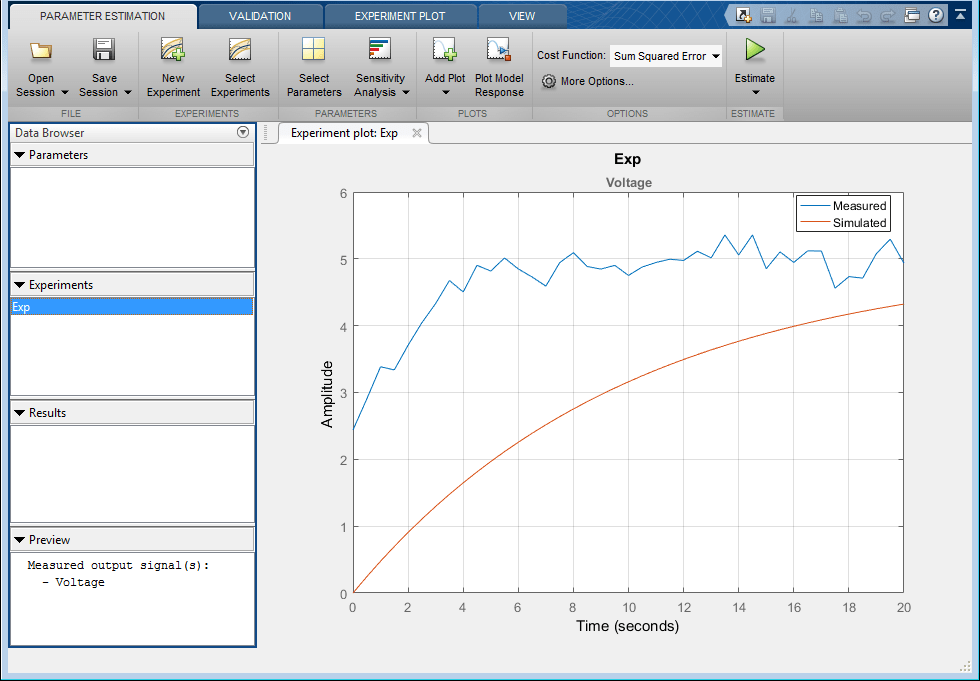Select the Exp experiment in the list
Viewport: 980px width, 681px height.
132,307
